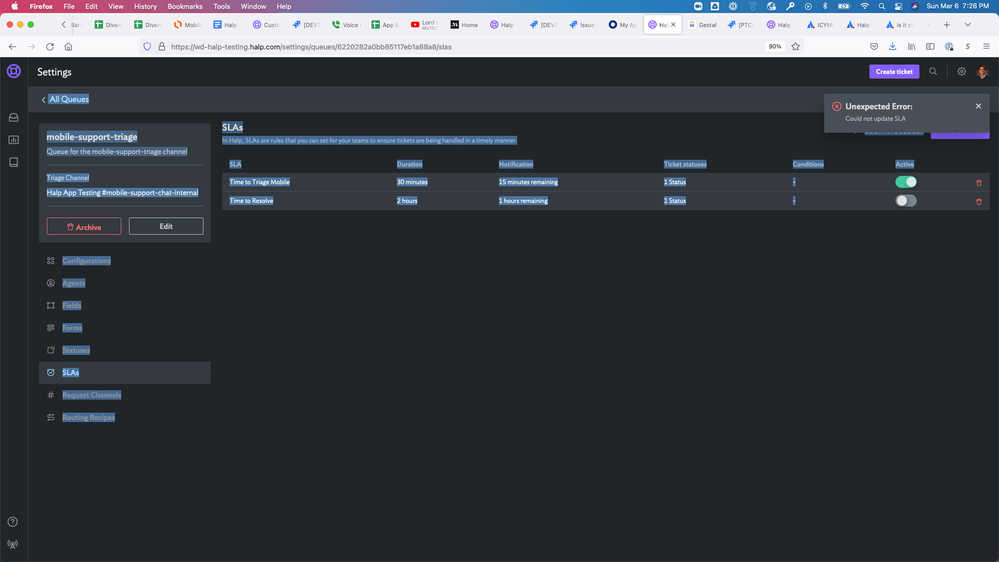999x562 pixels.
Task: Open macOS Control Center icon
Action: pyautogui.click(x=898, y=6)
